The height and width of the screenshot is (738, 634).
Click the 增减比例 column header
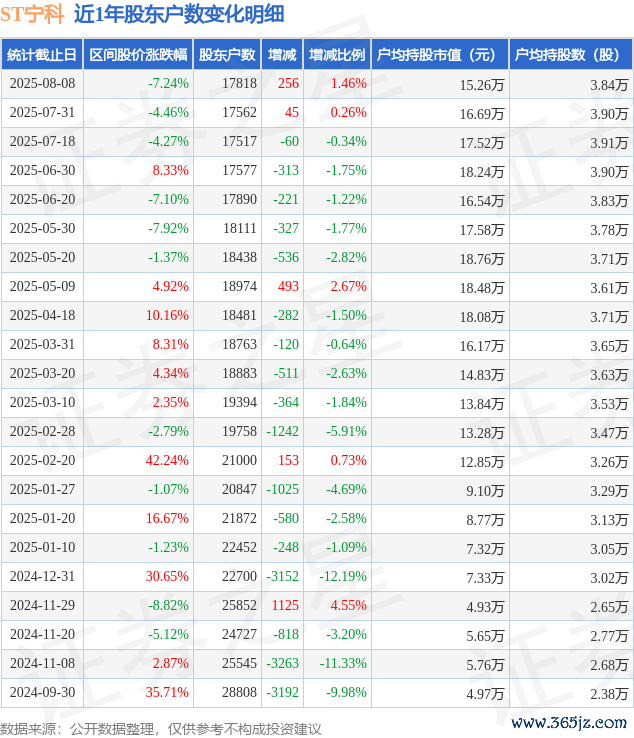337,55
